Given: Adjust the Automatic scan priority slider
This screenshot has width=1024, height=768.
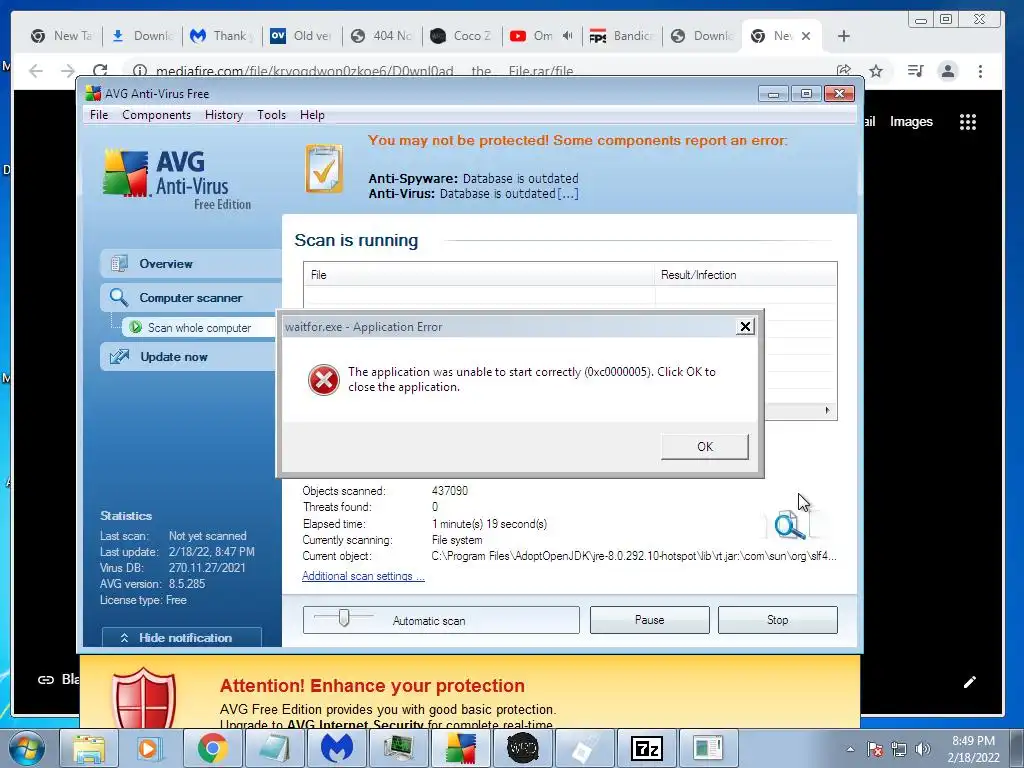Looking at the screenshot, I should click(x=344, y=617).
